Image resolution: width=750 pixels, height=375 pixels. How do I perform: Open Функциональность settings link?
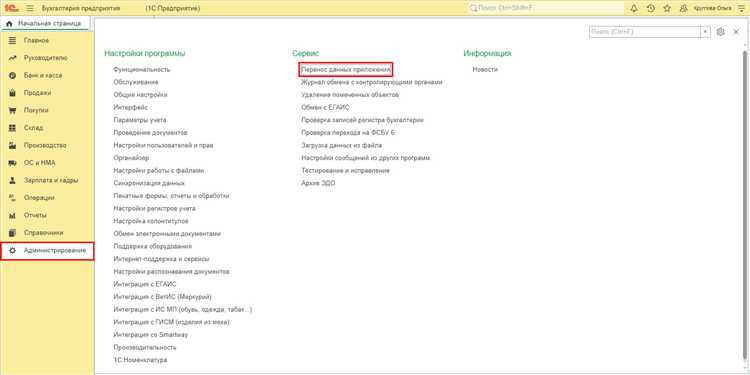[142, 69]
